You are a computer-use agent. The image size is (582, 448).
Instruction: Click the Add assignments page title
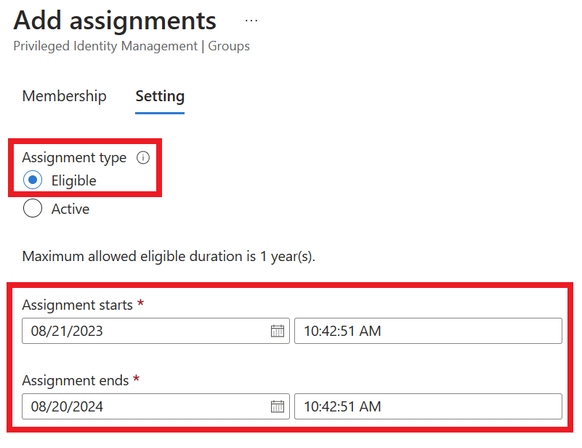point(115,21)
